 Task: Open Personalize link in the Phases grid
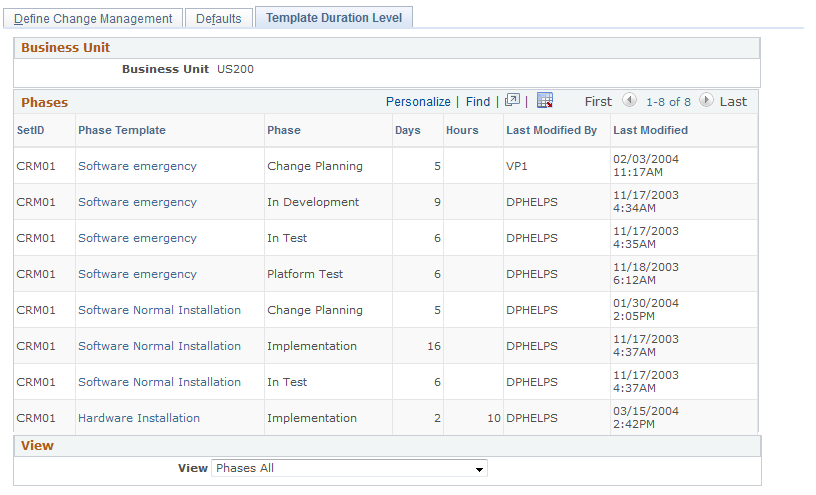(418, 101)
